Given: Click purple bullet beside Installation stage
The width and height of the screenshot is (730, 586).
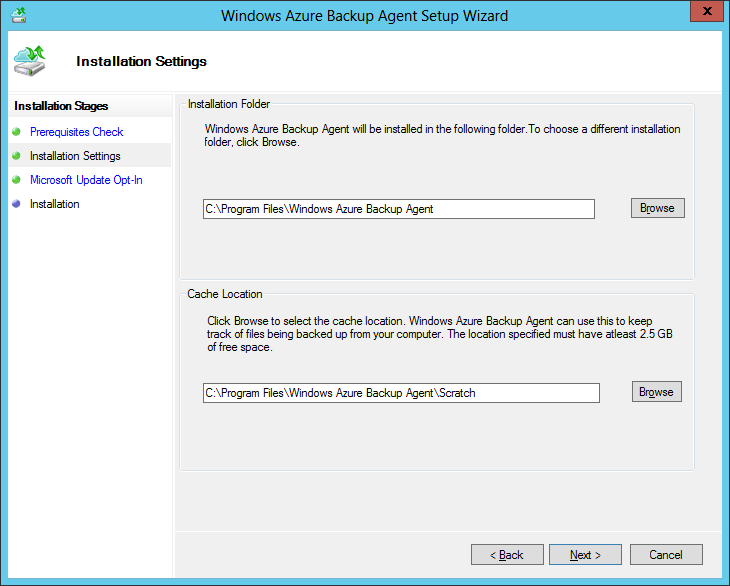Looking at the screenshot, I should tap(17, 204).
